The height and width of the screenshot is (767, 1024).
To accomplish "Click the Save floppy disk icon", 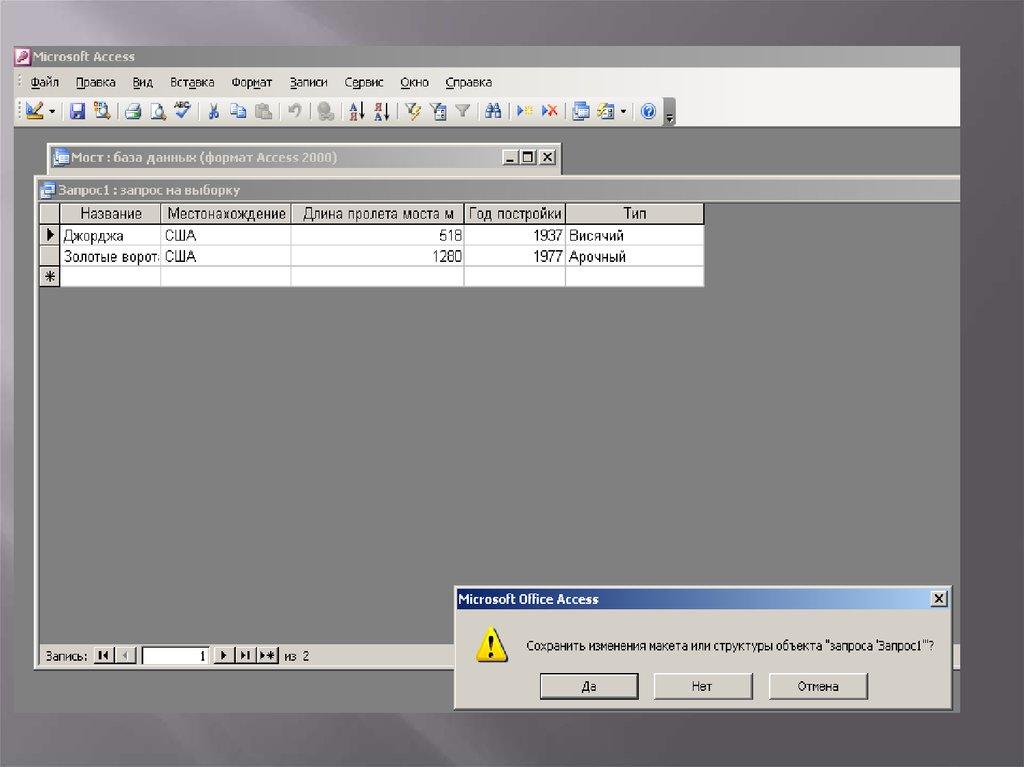I will click(77, 112).
